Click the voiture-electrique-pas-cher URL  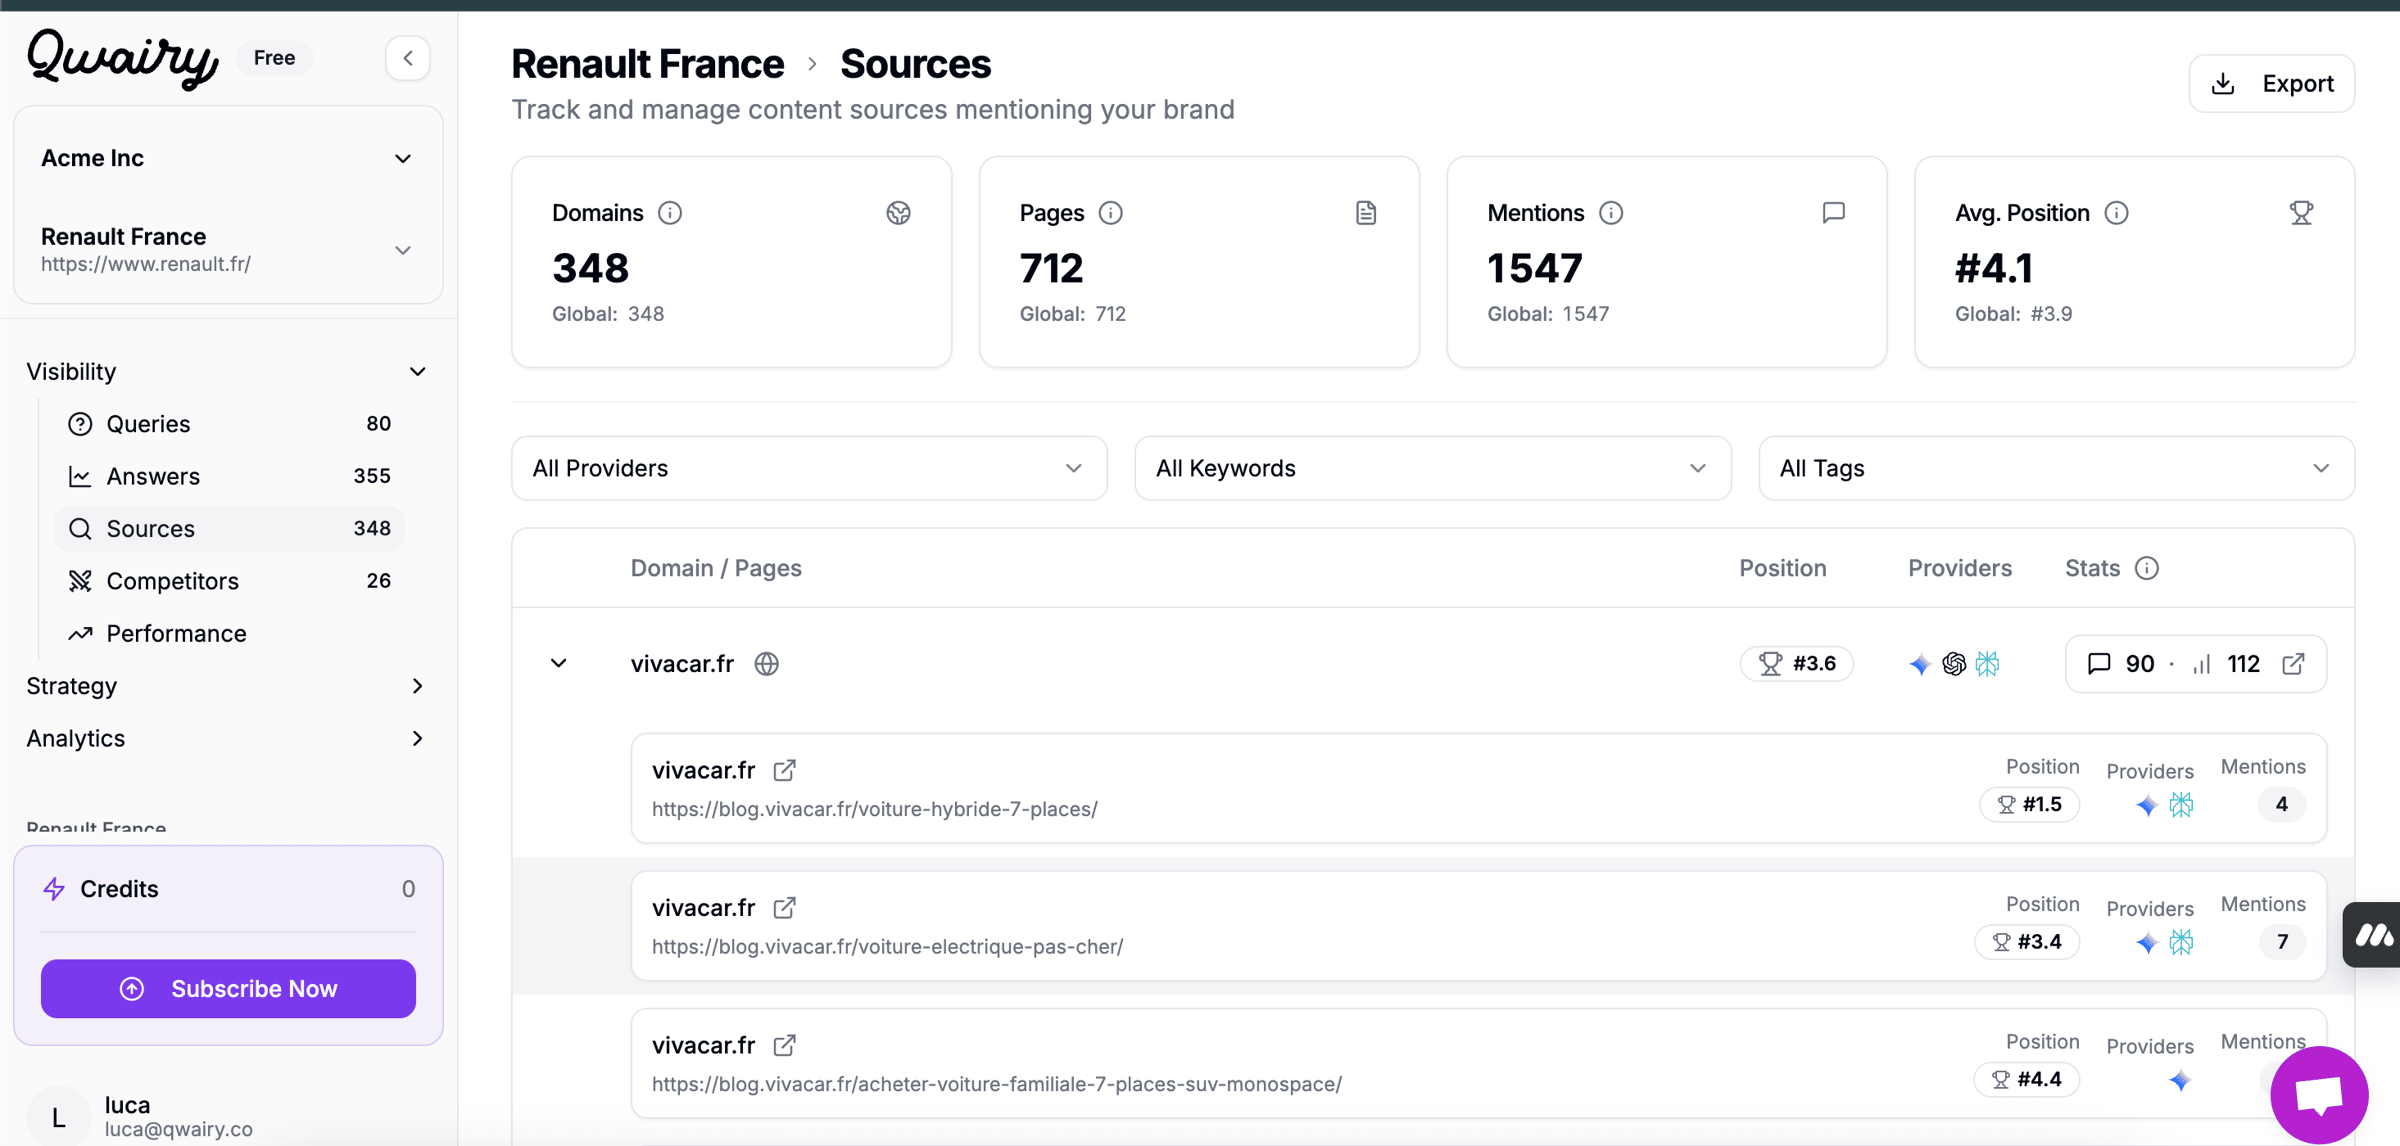(888, 946)
